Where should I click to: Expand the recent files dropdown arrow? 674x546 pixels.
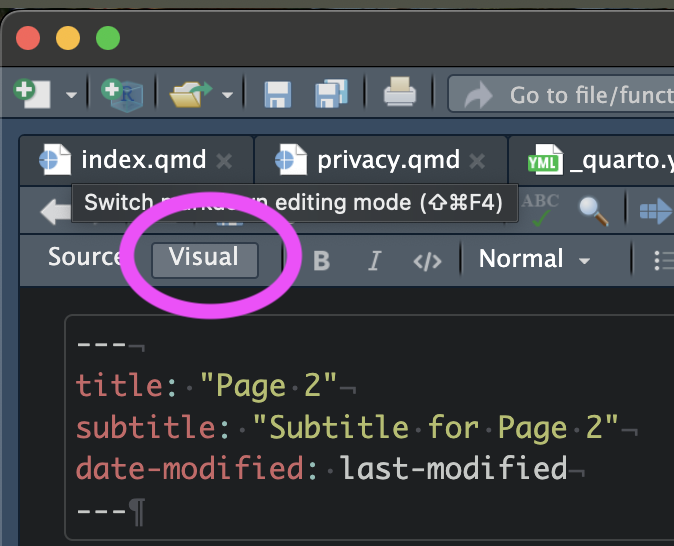pos(228,96)
